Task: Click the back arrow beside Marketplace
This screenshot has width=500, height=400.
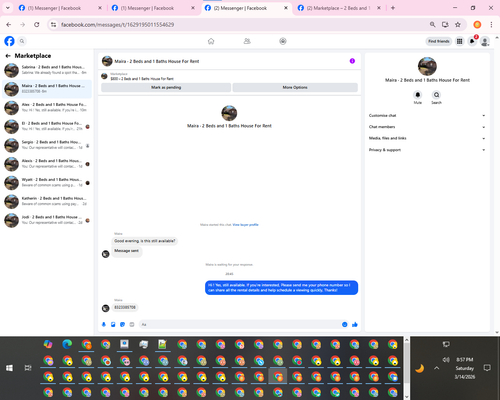Action: pyautogui.click(x=8, y=56)
